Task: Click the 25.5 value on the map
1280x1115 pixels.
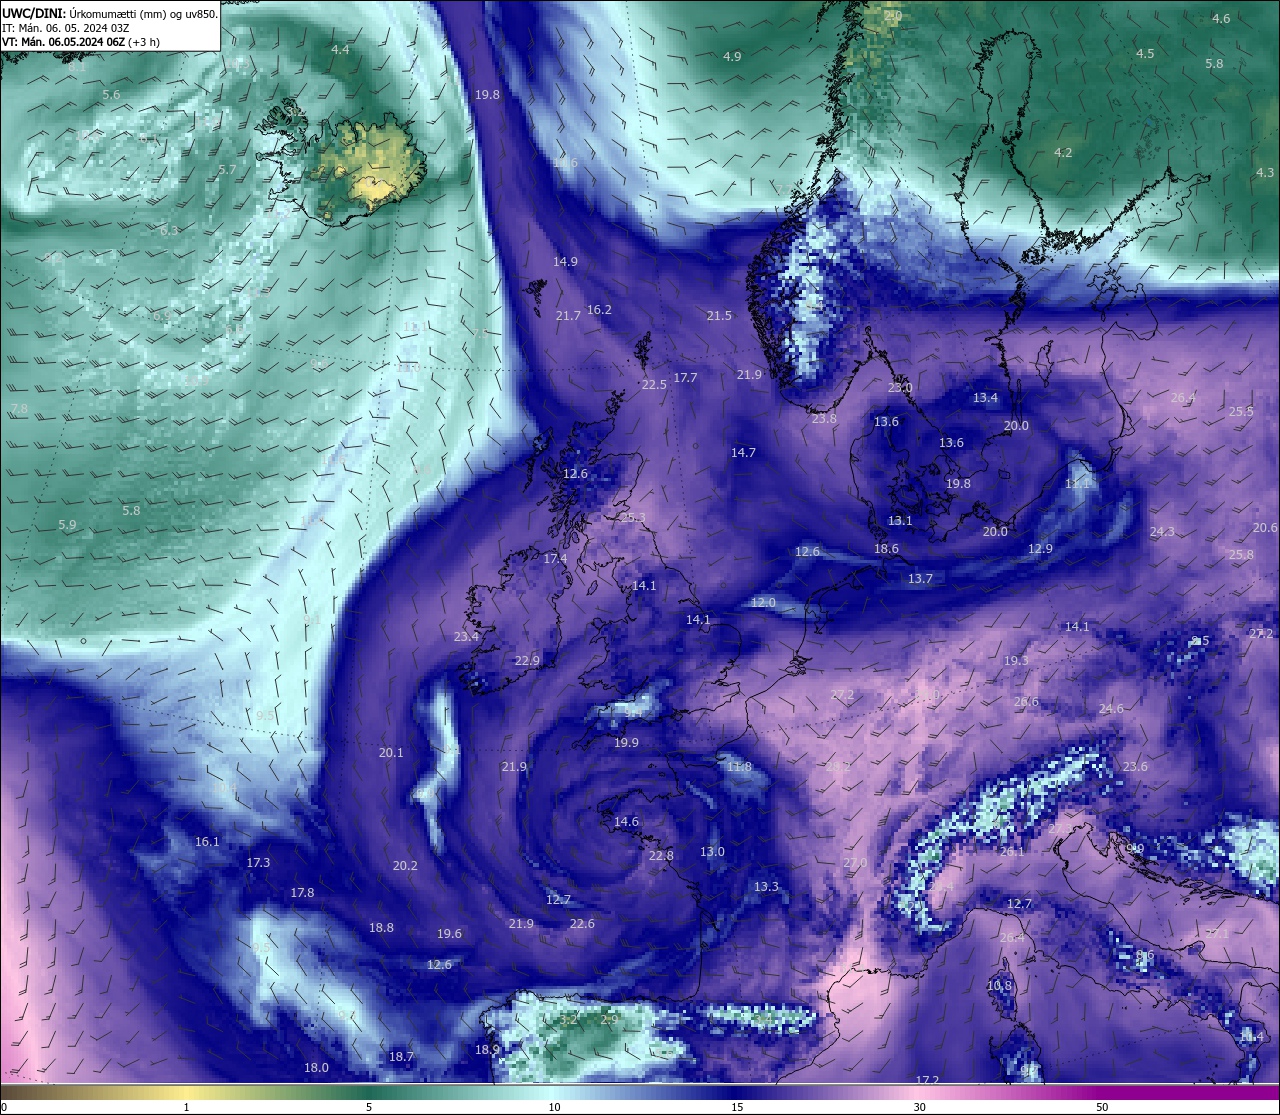Action: click(1241, 411)
